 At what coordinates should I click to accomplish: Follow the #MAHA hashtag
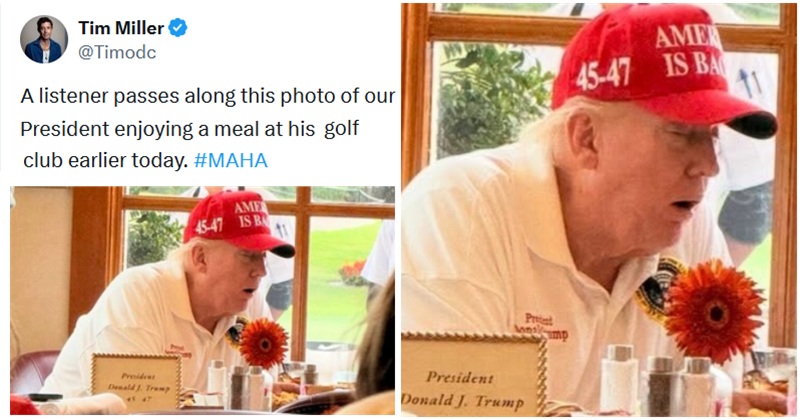[x=231, y=160]
